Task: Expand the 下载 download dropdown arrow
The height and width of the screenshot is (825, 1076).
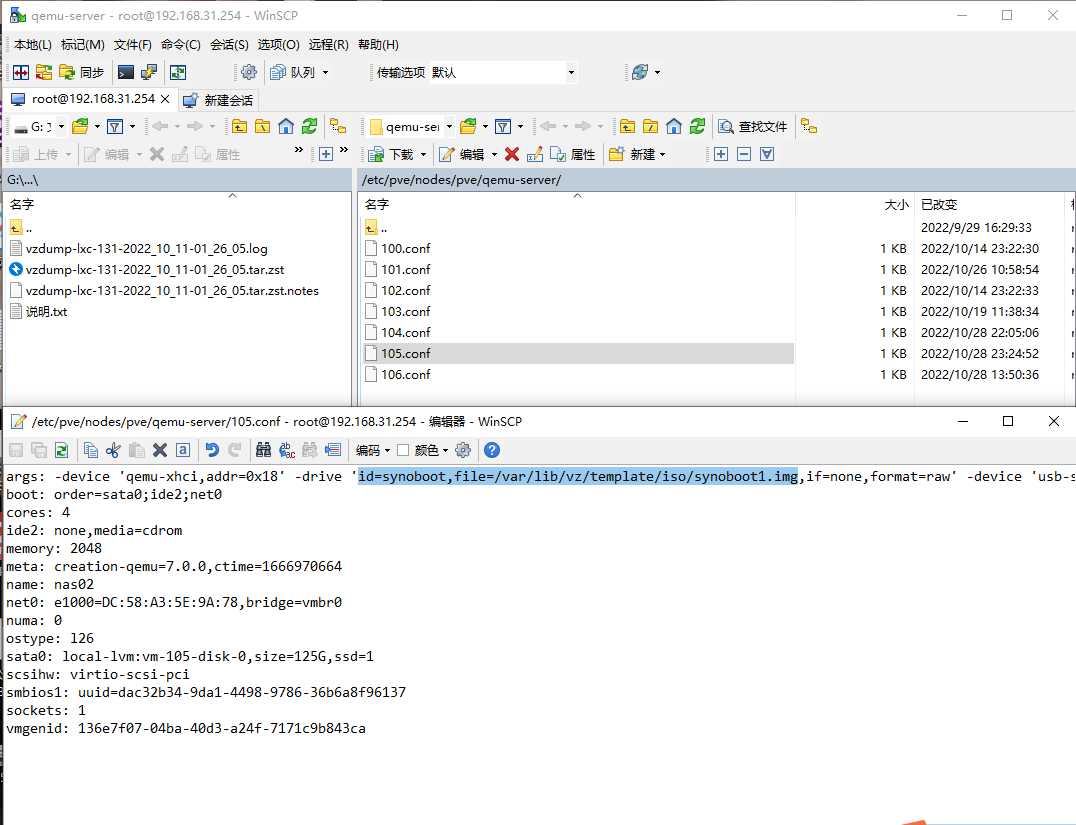Action: (x=423, y=154)
